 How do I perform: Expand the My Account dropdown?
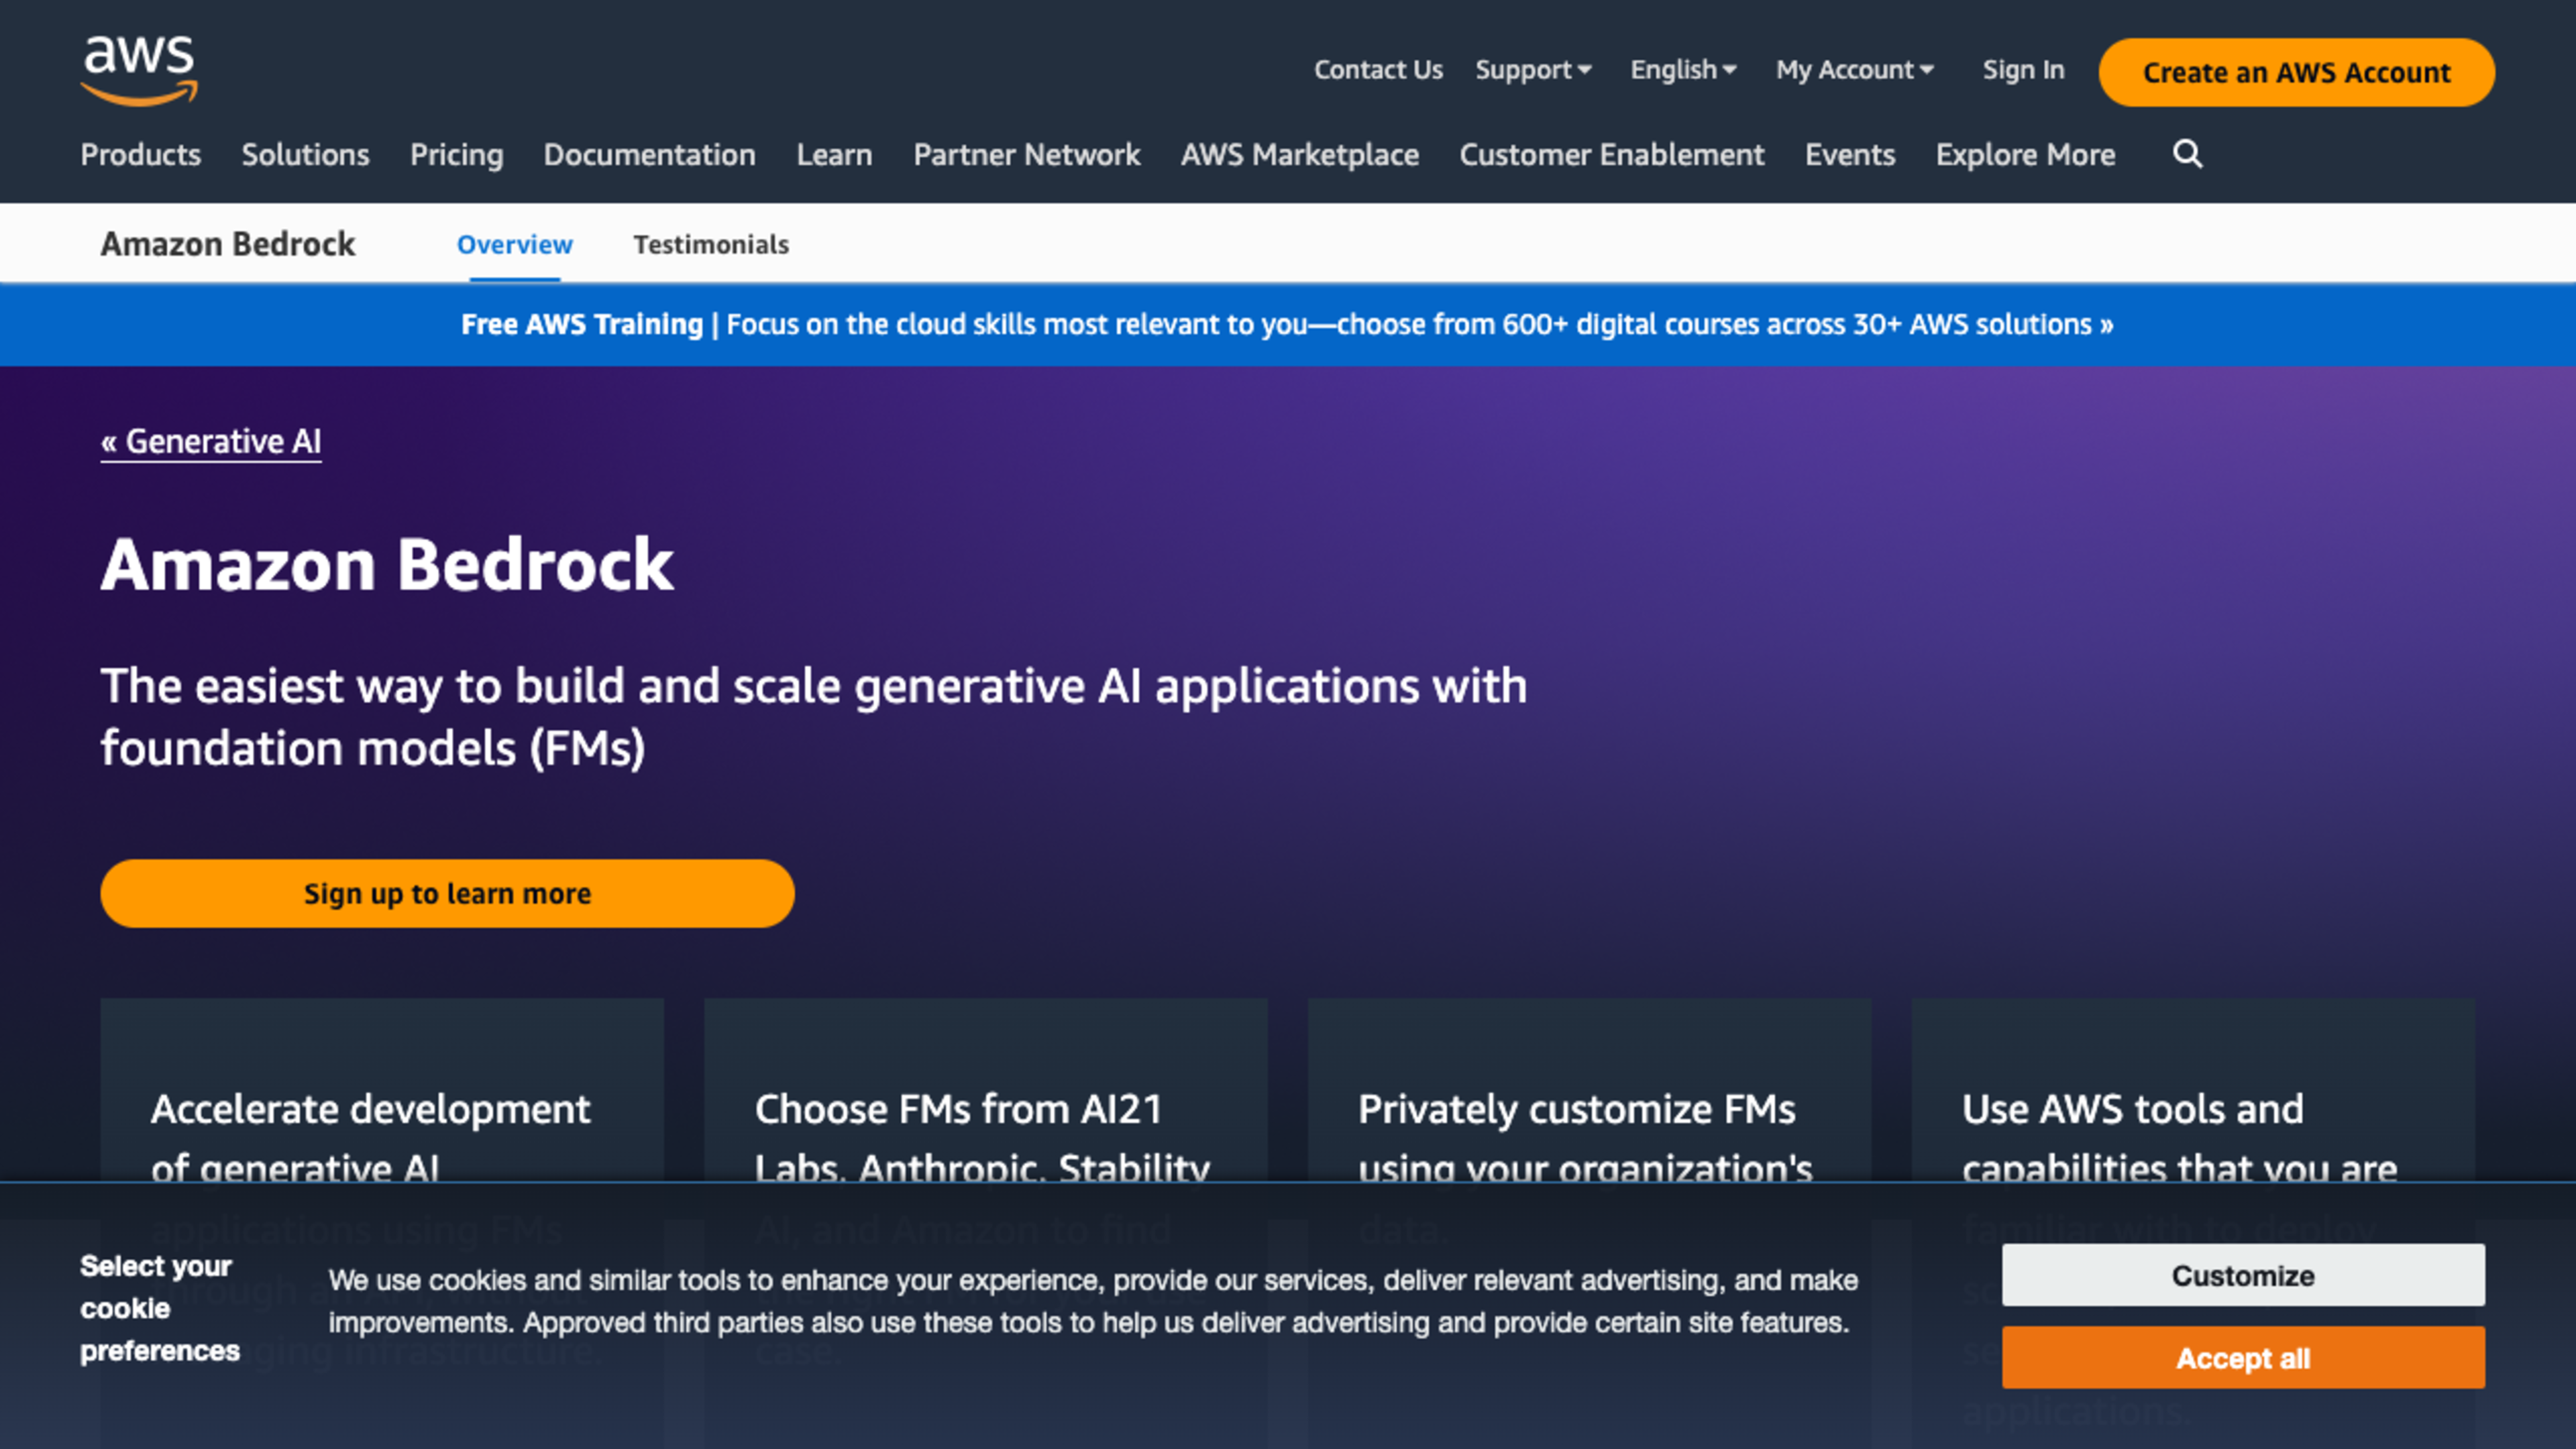(1855, 70)
